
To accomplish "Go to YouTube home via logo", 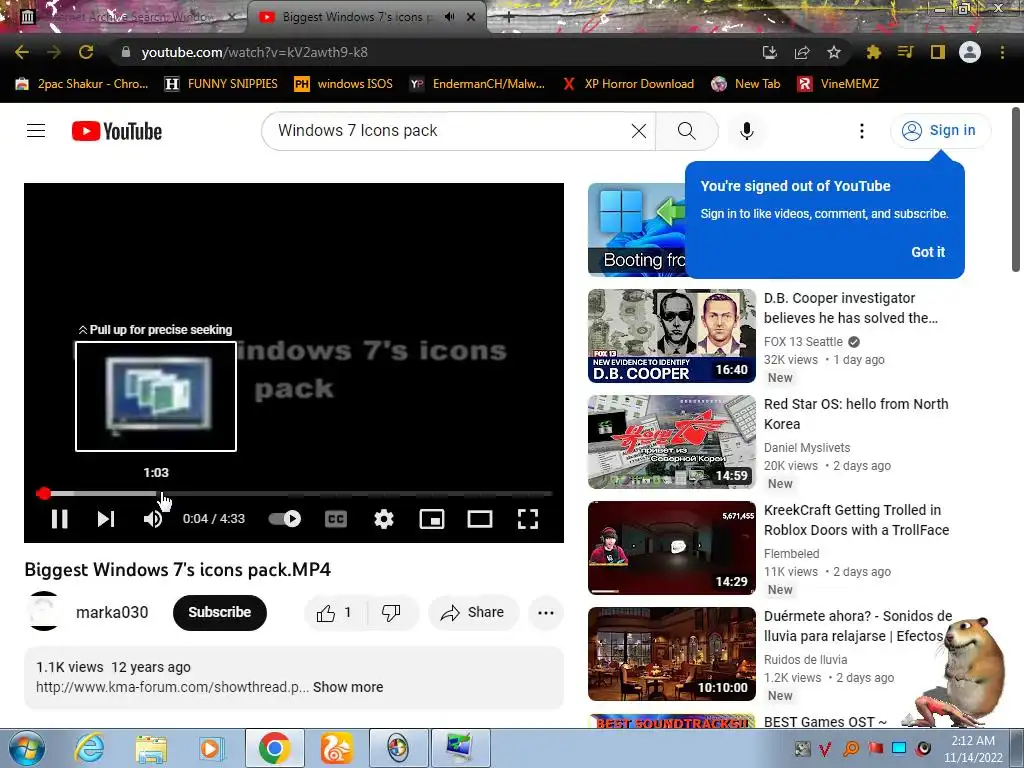I will tap(117, 131).
